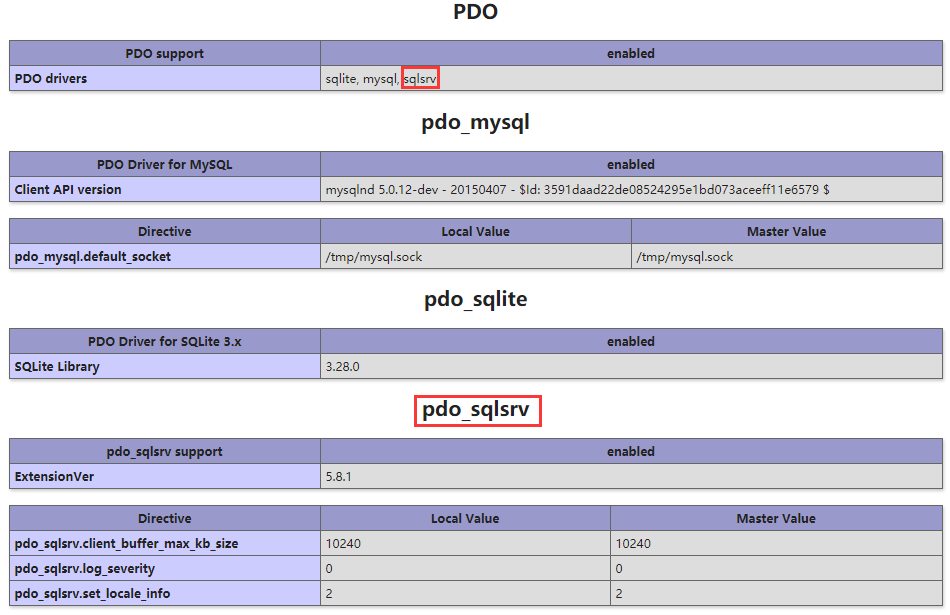Screen dimensions: 950x615
Task: Click the SQLite Library row label
Action: coord(57,366)
